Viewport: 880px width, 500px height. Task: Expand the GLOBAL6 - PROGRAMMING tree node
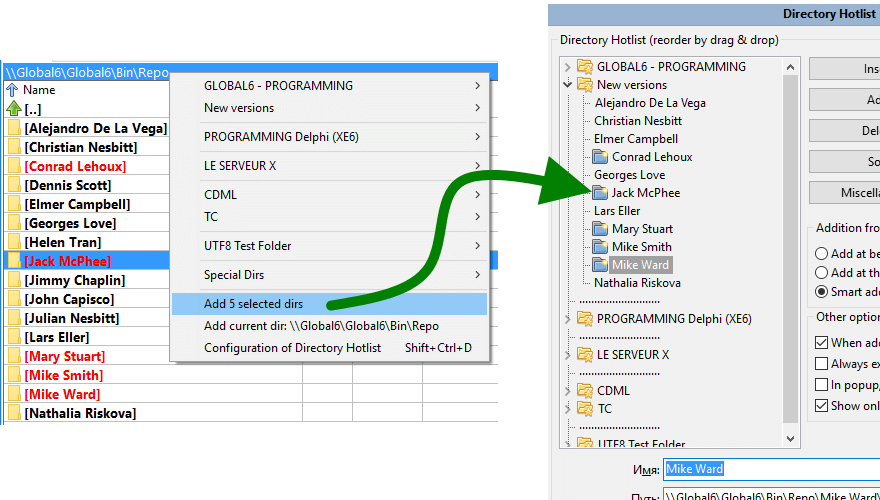[569, 67]
